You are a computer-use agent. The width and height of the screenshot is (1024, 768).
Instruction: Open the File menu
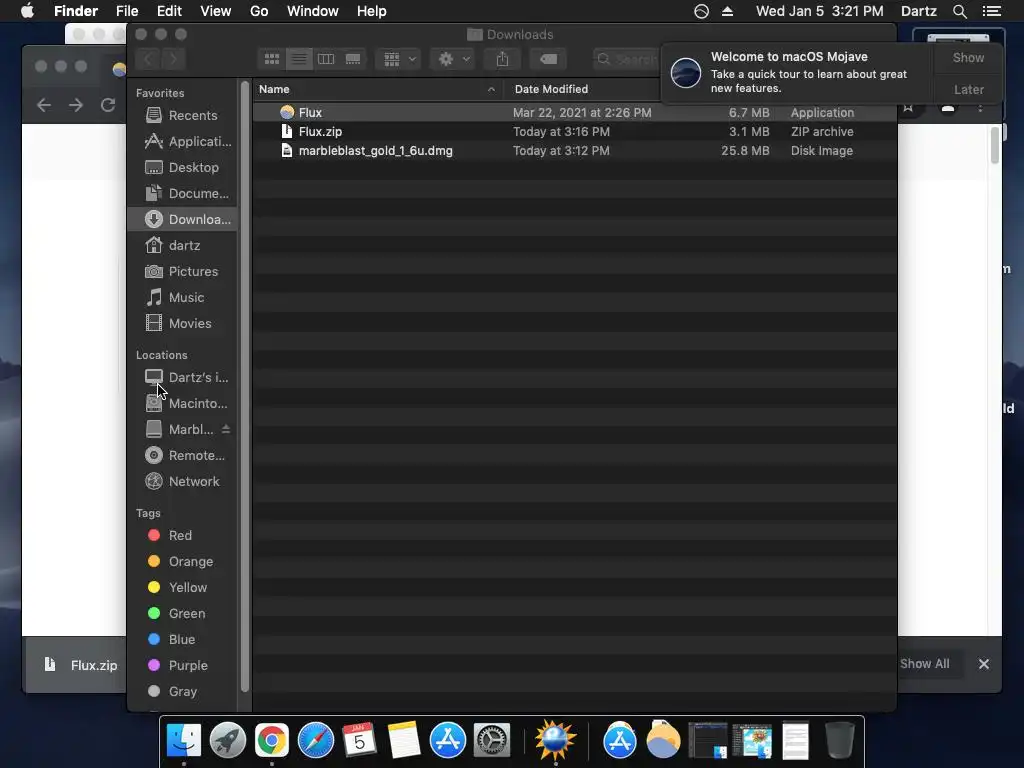point(127,11)
